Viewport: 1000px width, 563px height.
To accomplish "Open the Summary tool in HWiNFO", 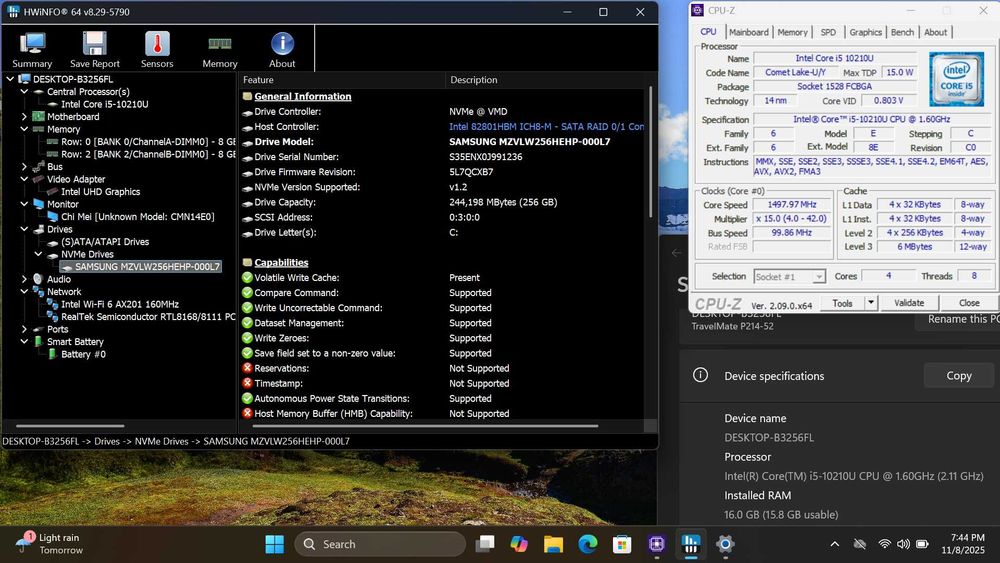I will click(x=32, y=49).
